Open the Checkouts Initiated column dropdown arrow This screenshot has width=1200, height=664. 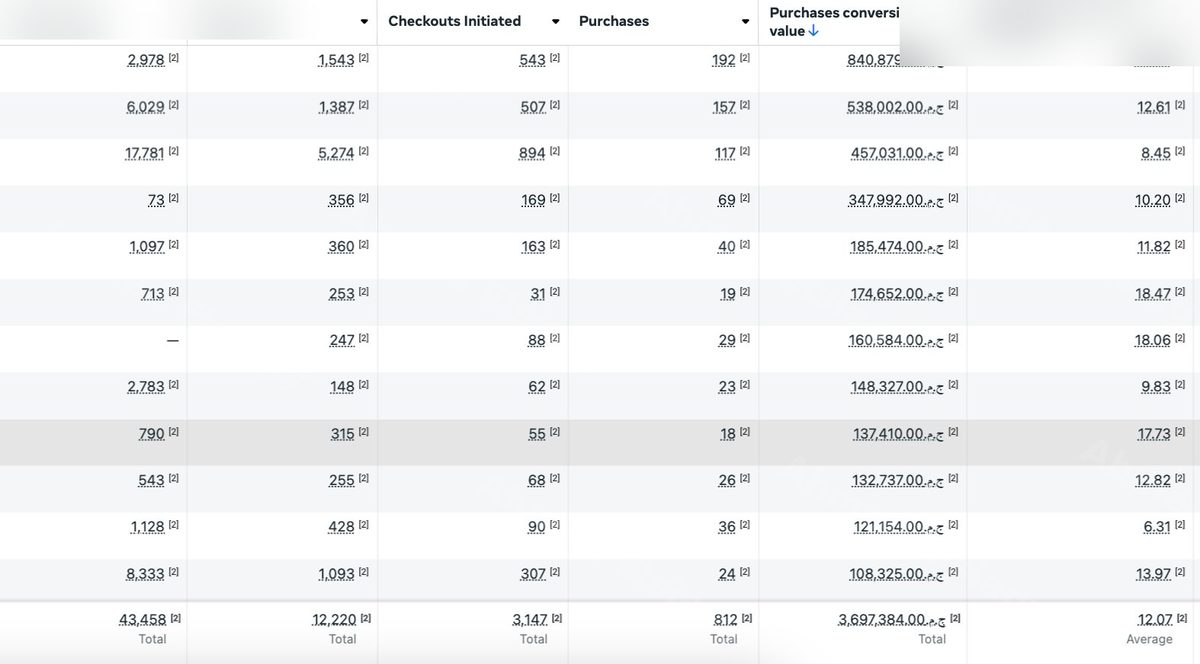click(x=555, y=21)
